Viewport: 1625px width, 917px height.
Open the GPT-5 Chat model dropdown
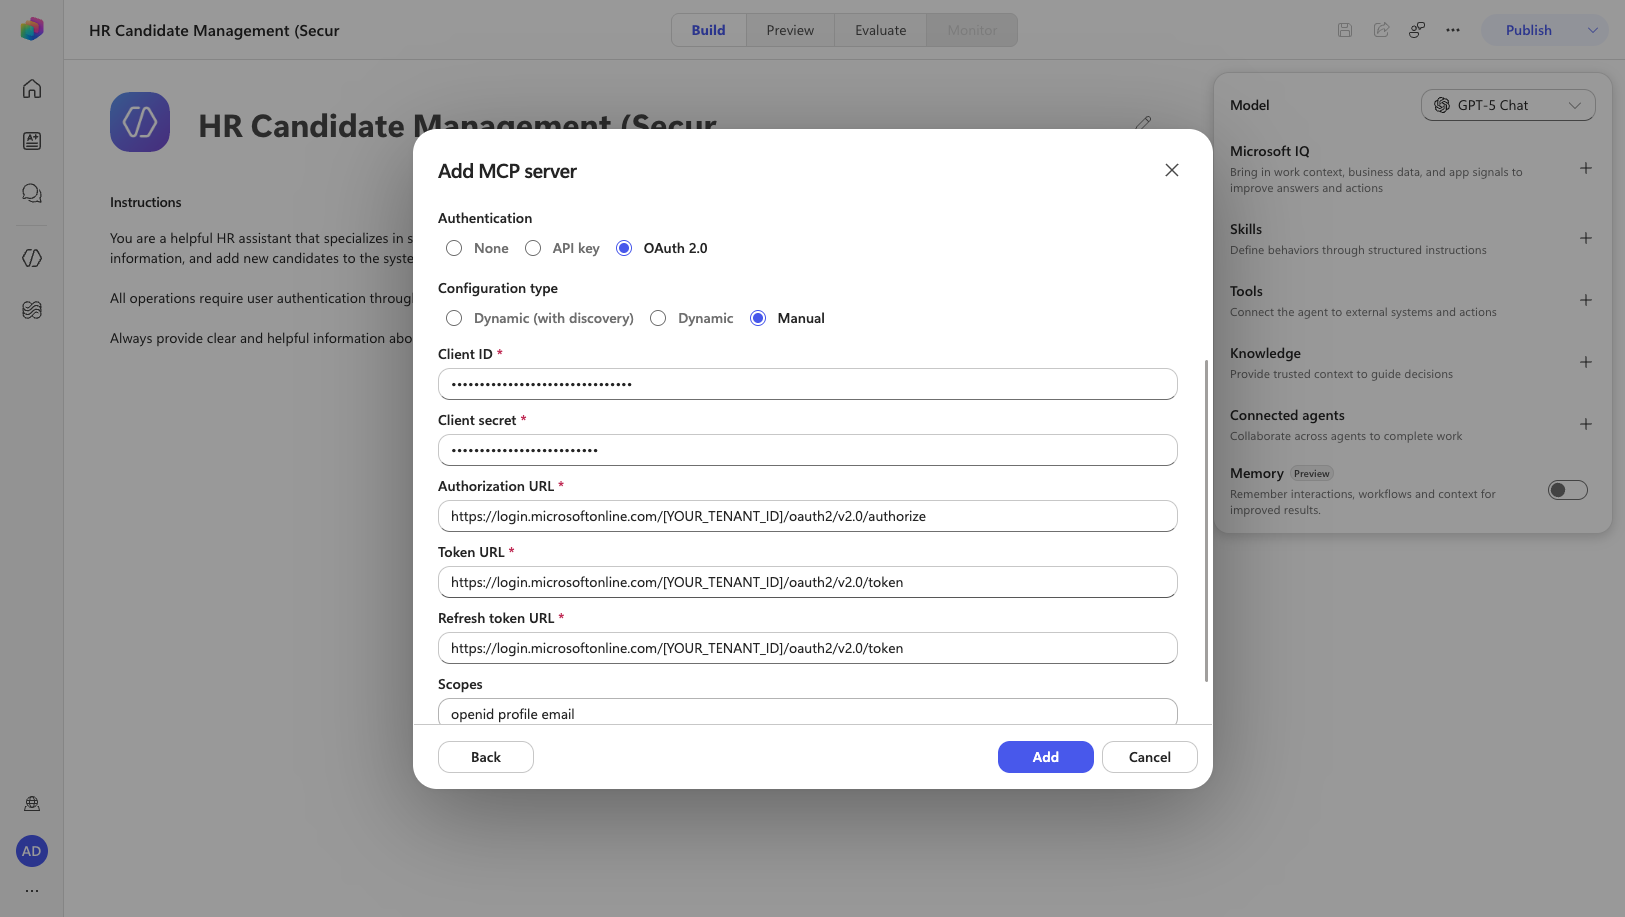1508,105
